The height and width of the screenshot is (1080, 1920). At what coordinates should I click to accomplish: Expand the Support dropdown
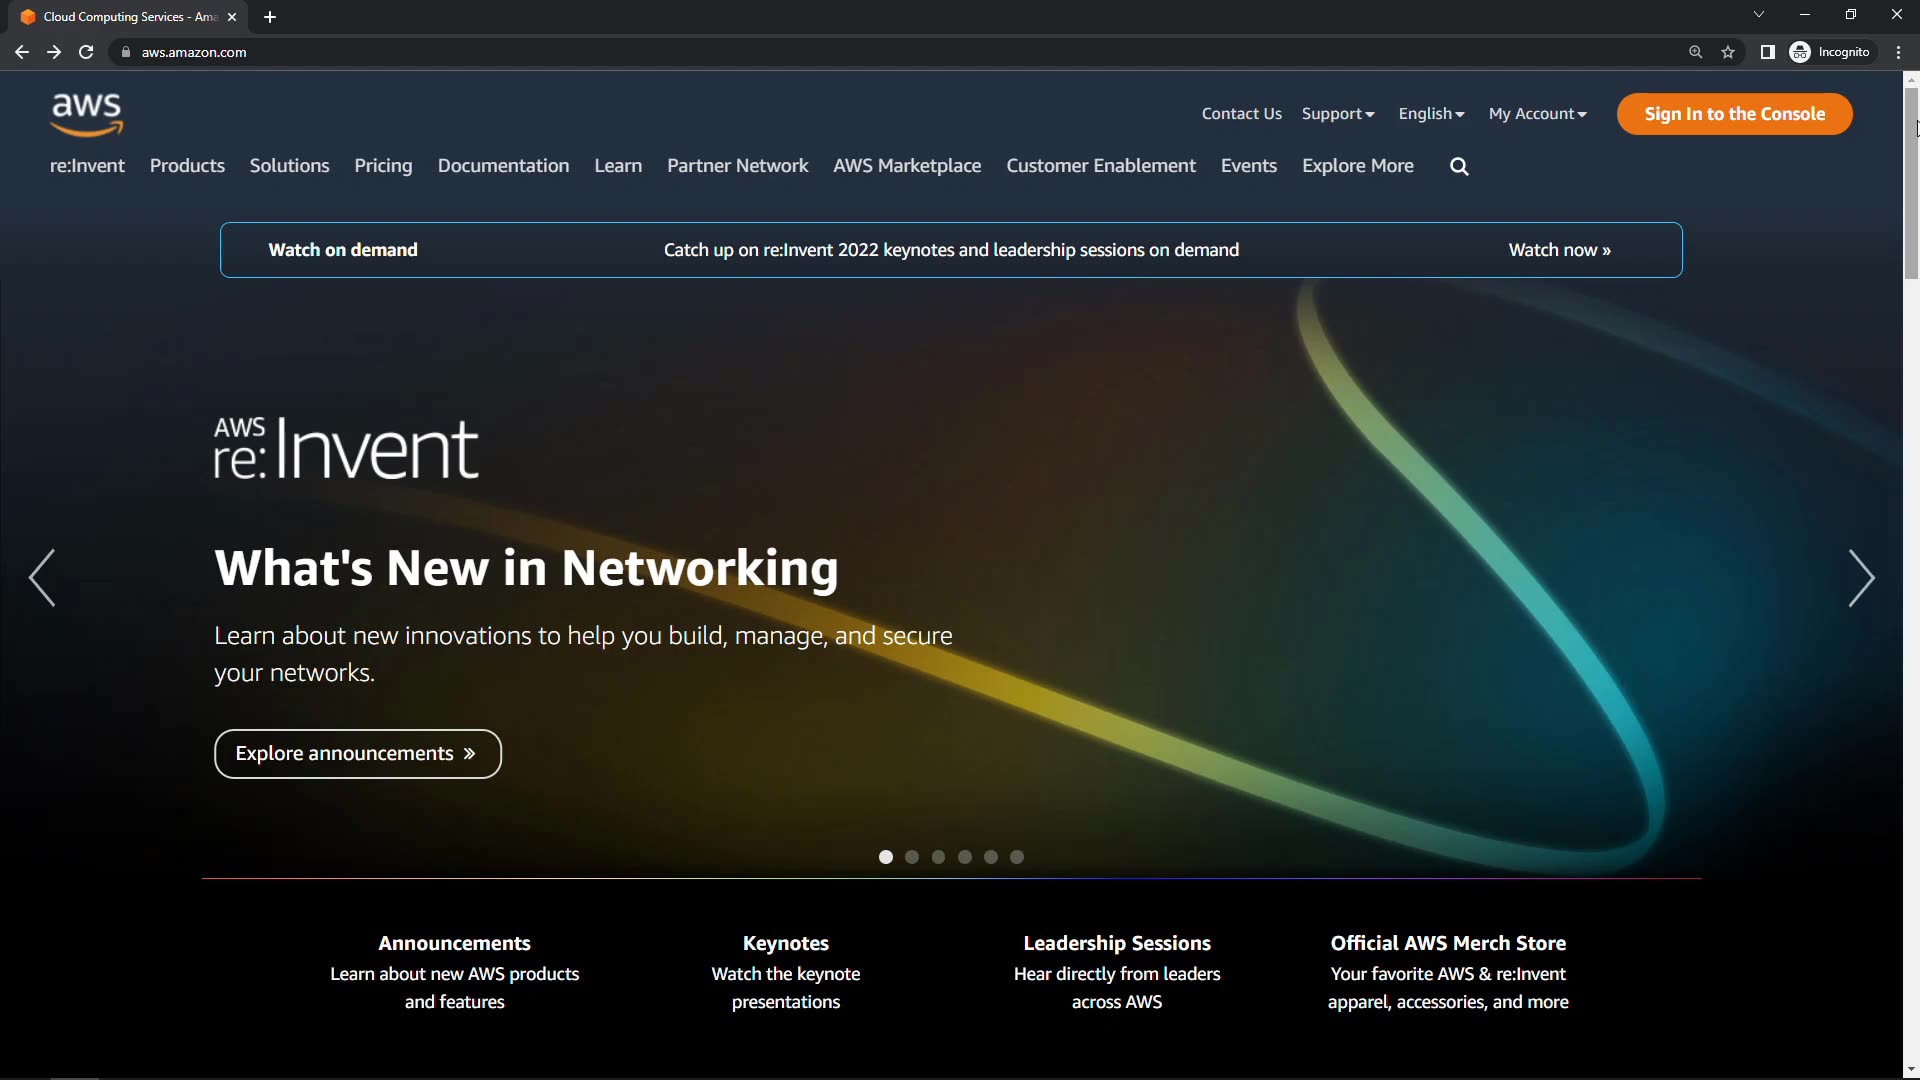(1337, 114)
